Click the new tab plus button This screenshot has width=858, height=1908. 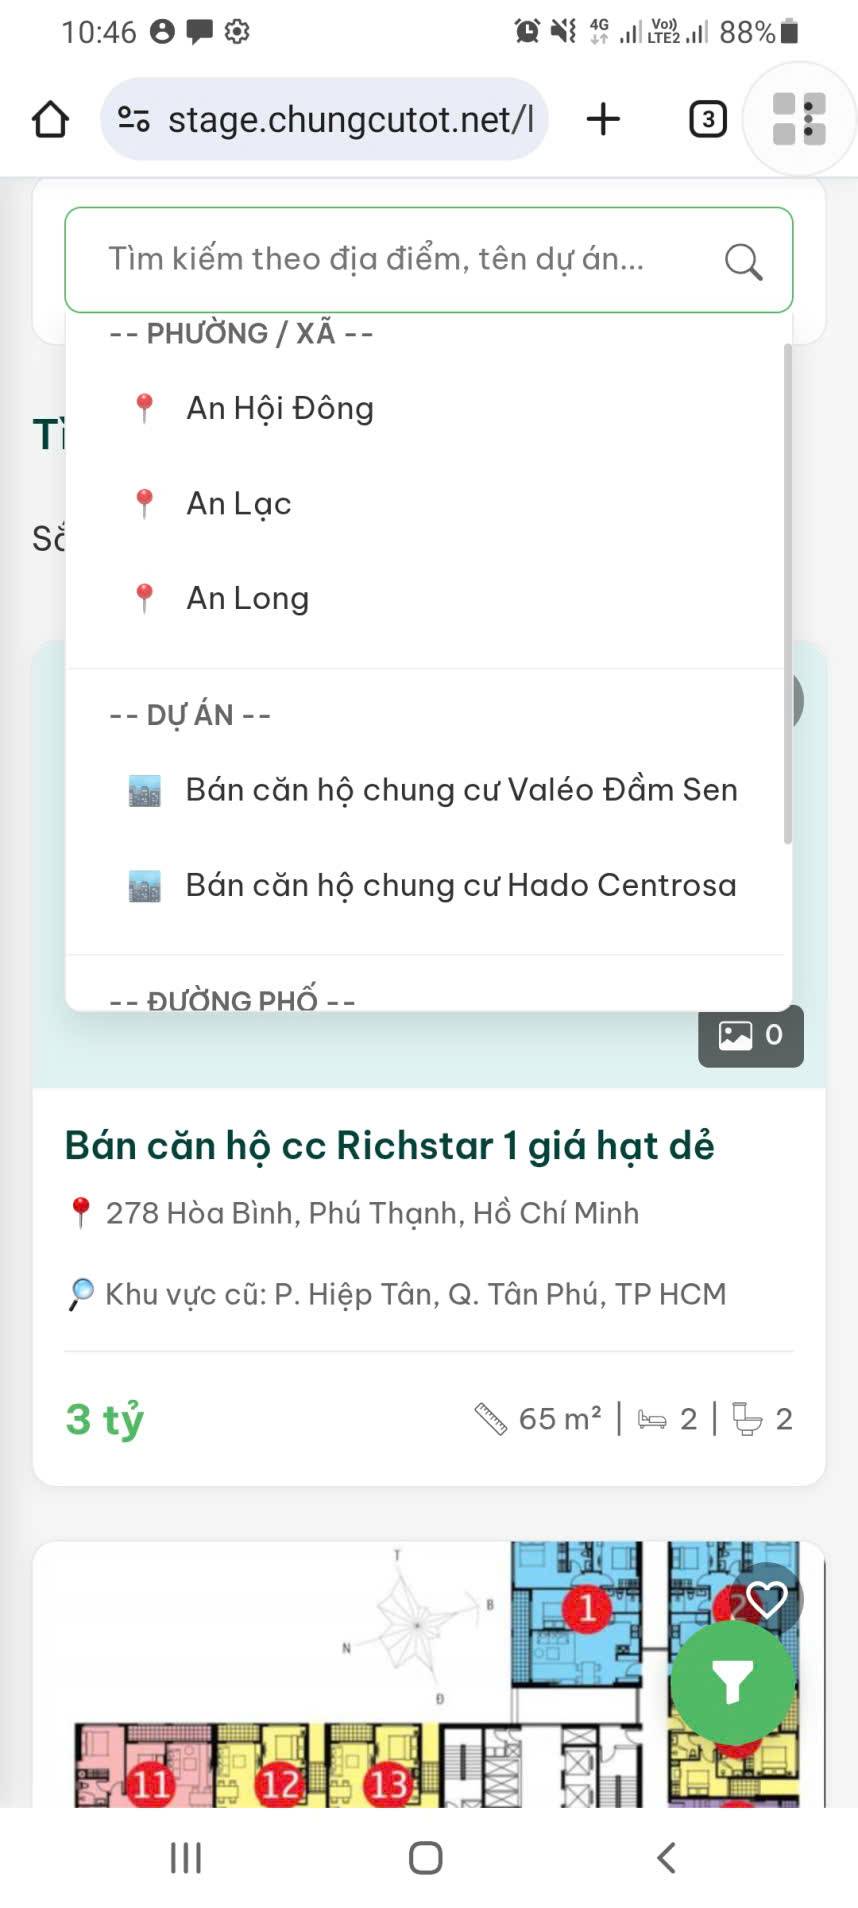[x=601, y=119]
